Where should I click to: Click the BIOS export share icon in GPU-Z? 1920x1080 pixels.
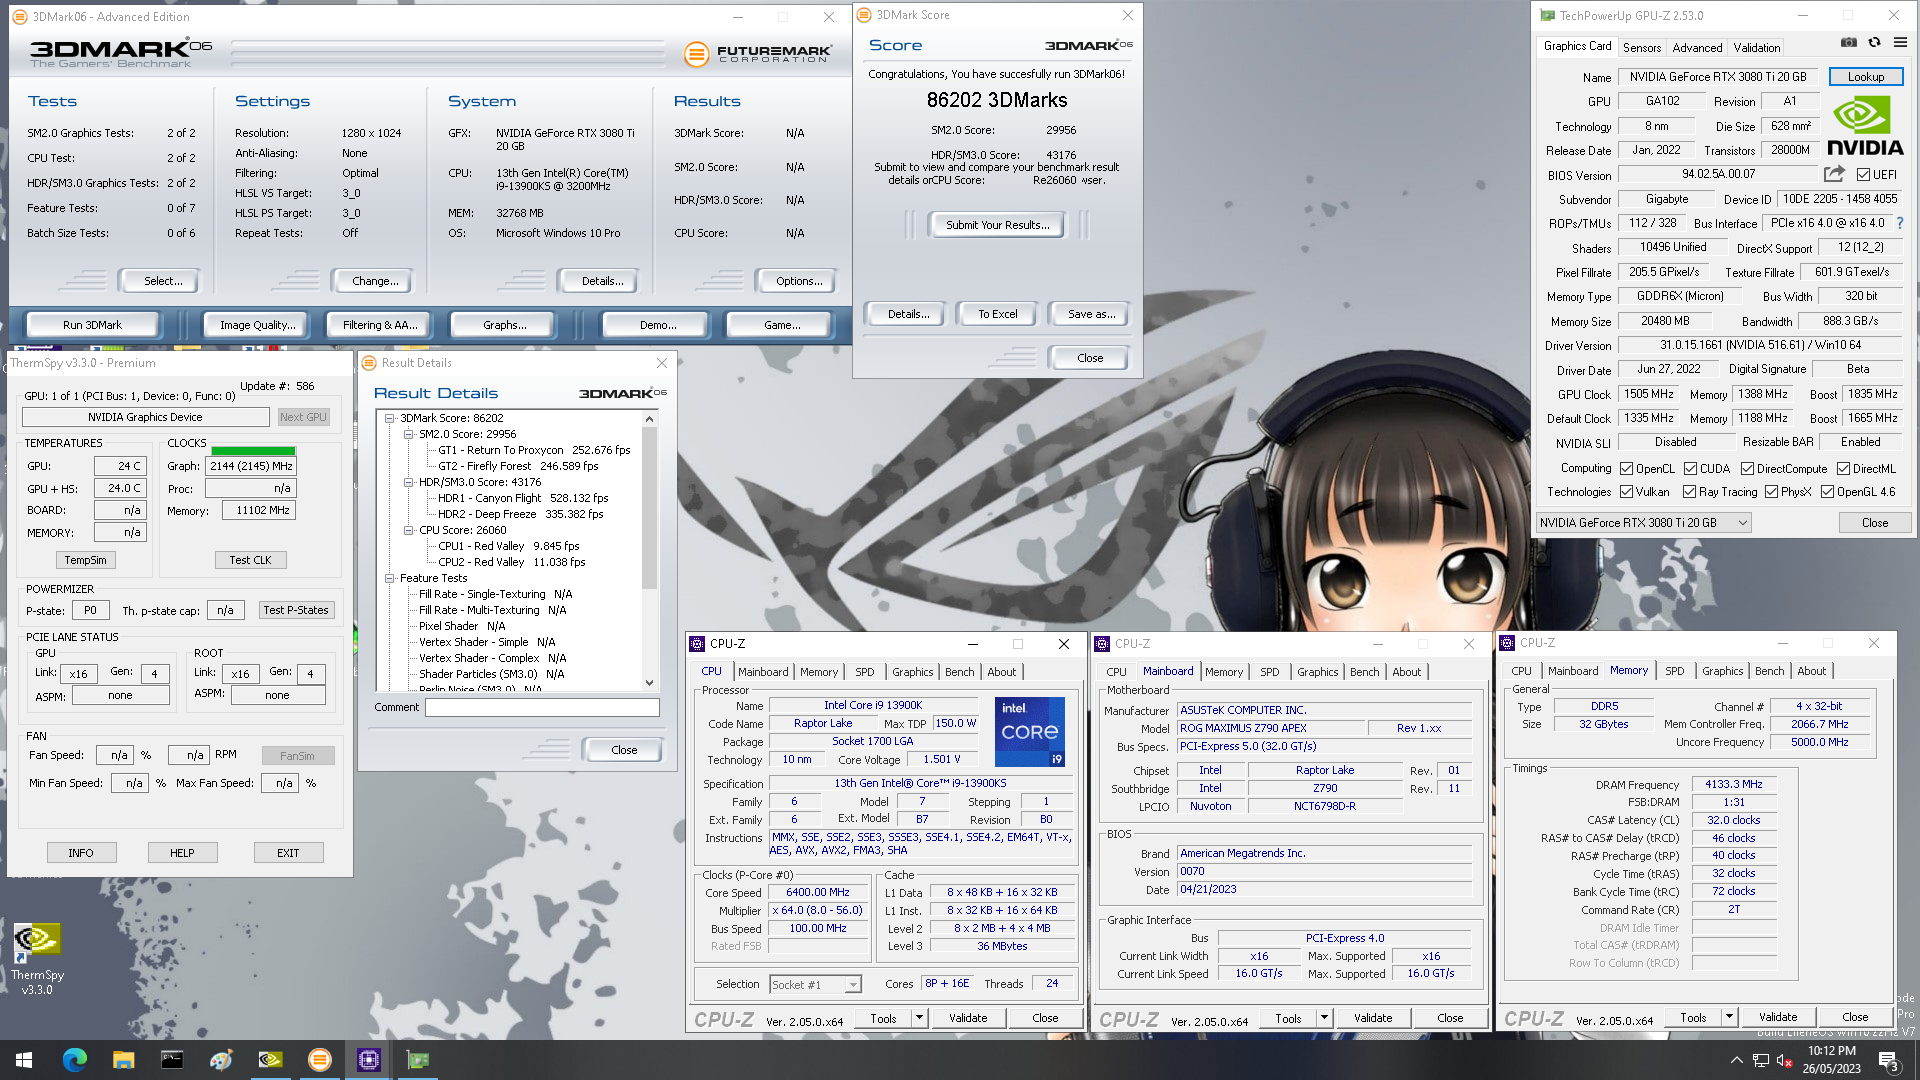tap(1834, 174)
